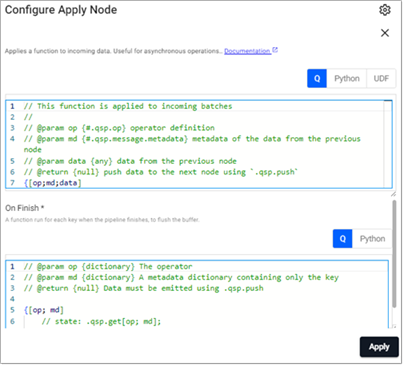Click line '{[op; md]' in On Finish editor
404x366 pixels.
click(44, 310)
